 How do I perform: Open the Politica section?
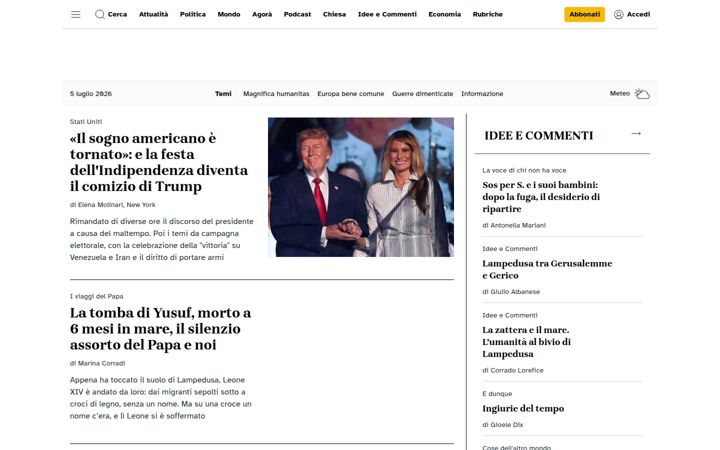(193, 15)
